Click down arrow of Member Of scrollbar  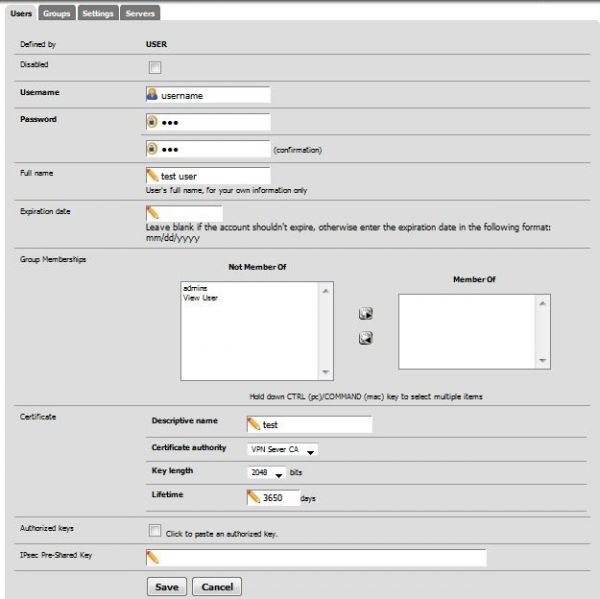(543, 360)
